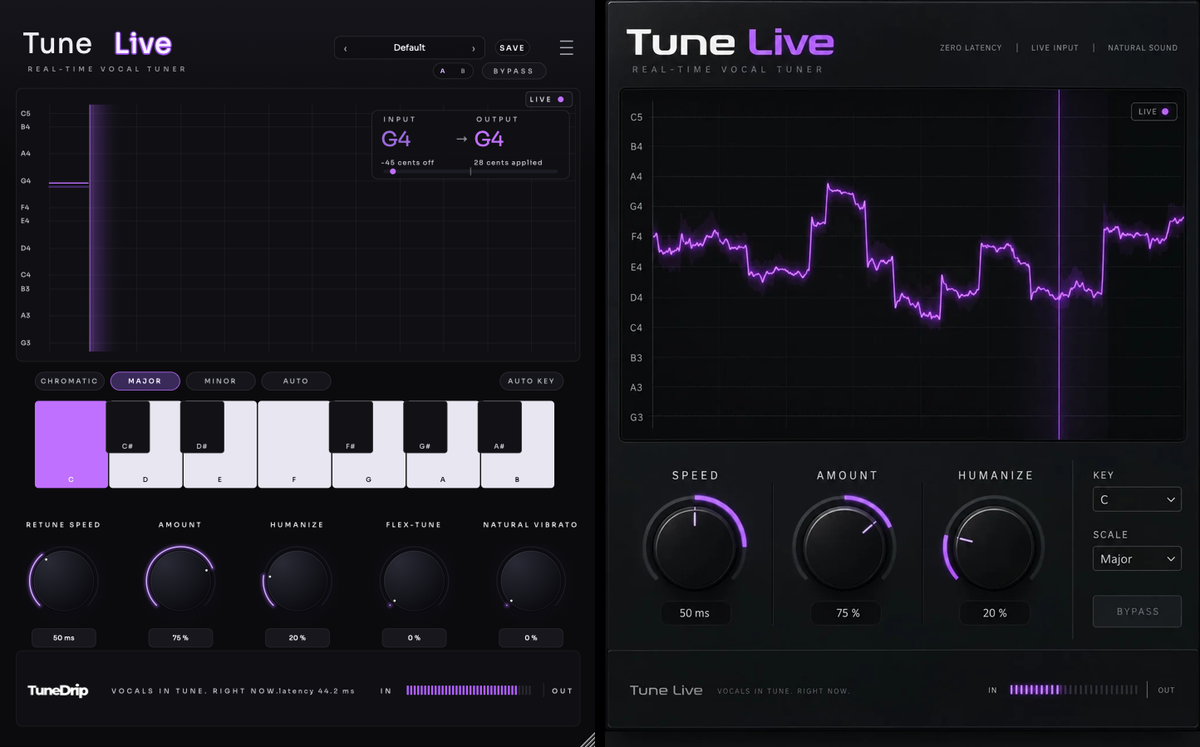Screen dimensions: 1200x747
Task: Click the BYPASS button in right plugin
Action: 1137,611
